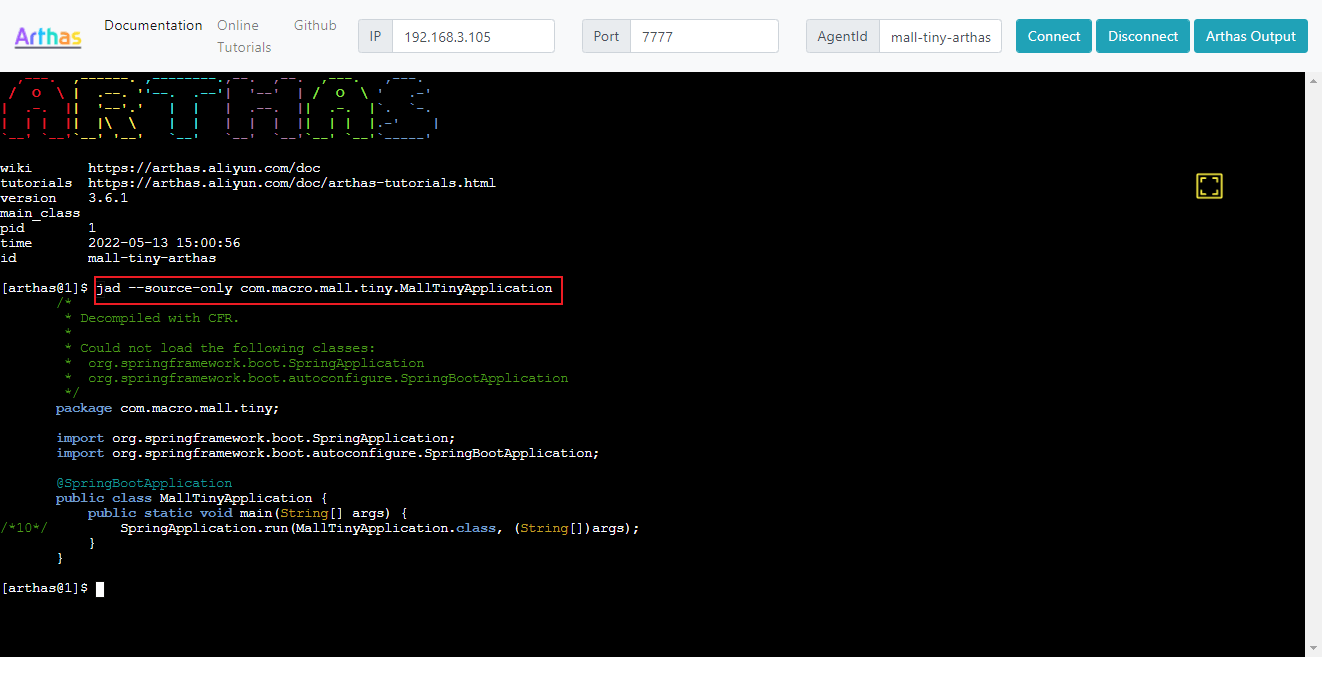Focus the Port input field

click(704, 36)
